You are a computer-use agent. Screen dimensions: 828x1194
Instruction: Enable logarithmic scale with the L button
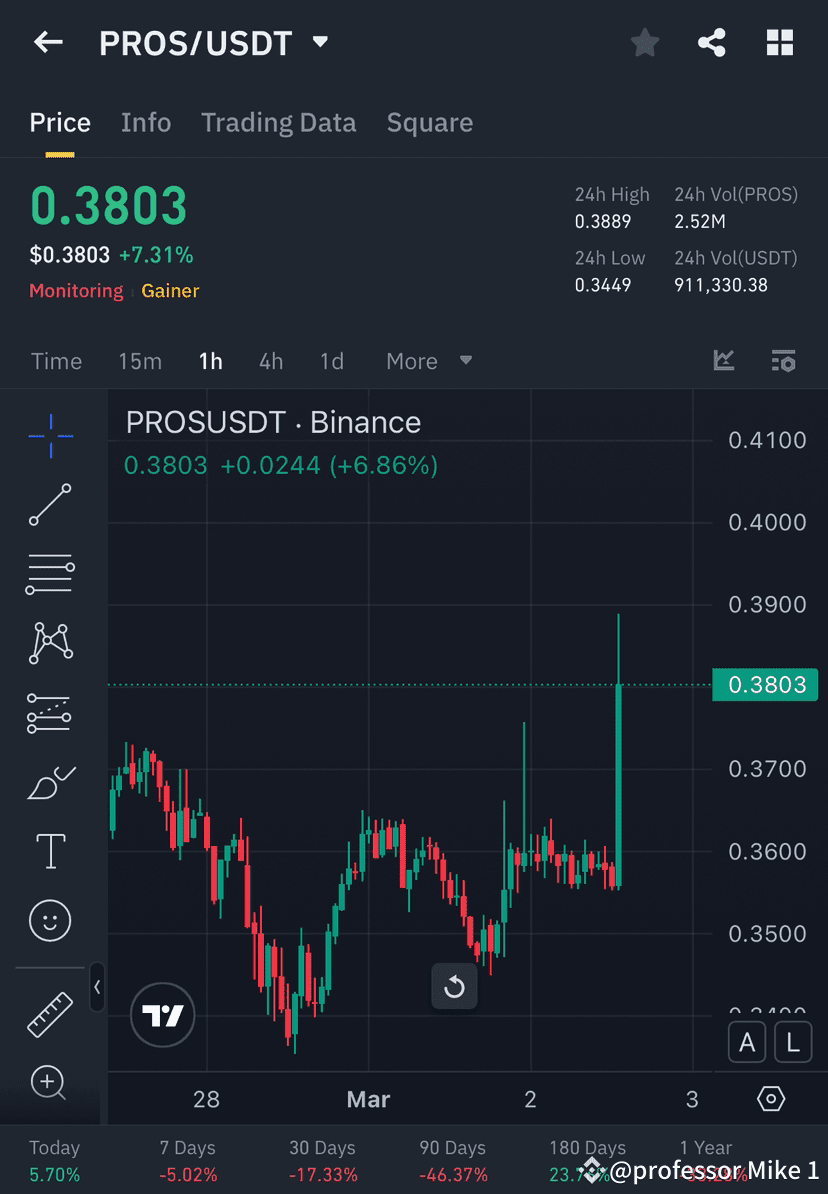point(792,1042)
